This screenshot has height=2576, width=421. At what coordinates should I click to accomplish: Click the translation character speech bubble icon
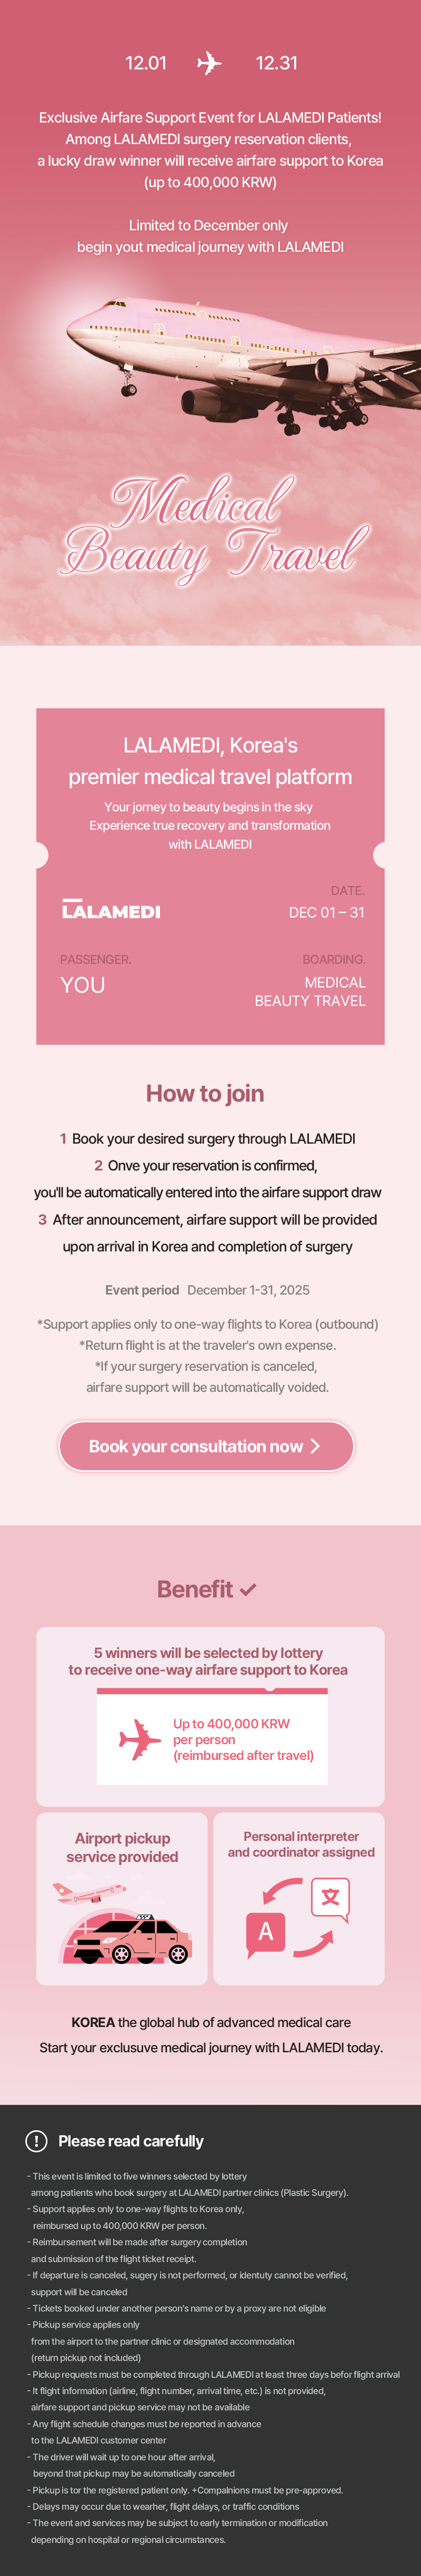click(330, 1897)
